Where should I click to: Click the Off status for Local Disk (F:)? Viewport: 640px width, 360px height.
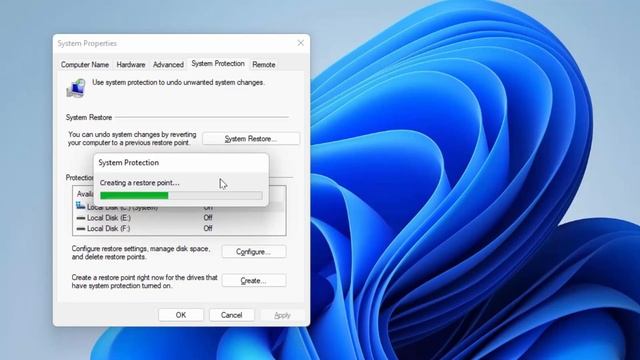pyautogui.click(x=208, y=229)
